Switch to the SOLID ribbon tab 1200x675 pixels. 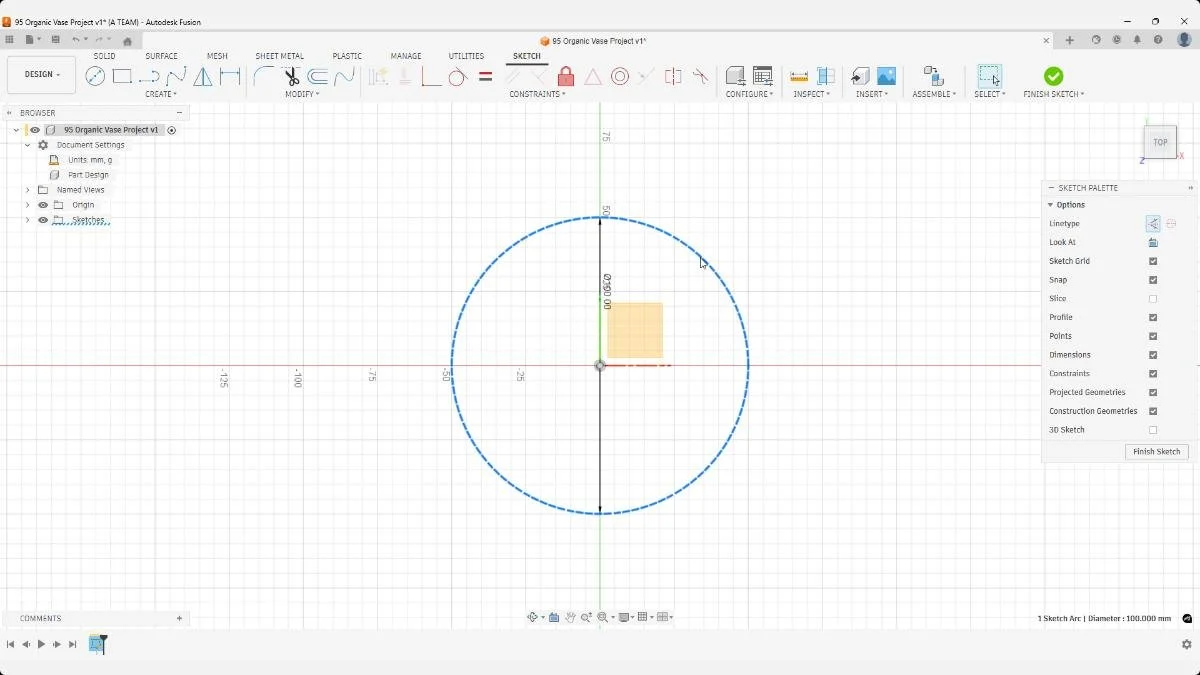pos(104,56)
